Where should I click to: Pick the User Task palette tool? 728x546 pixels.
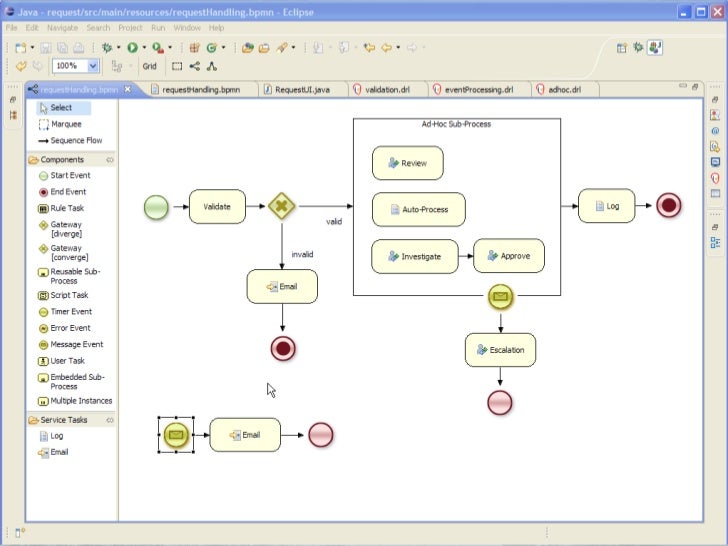(x=61, y=361)
